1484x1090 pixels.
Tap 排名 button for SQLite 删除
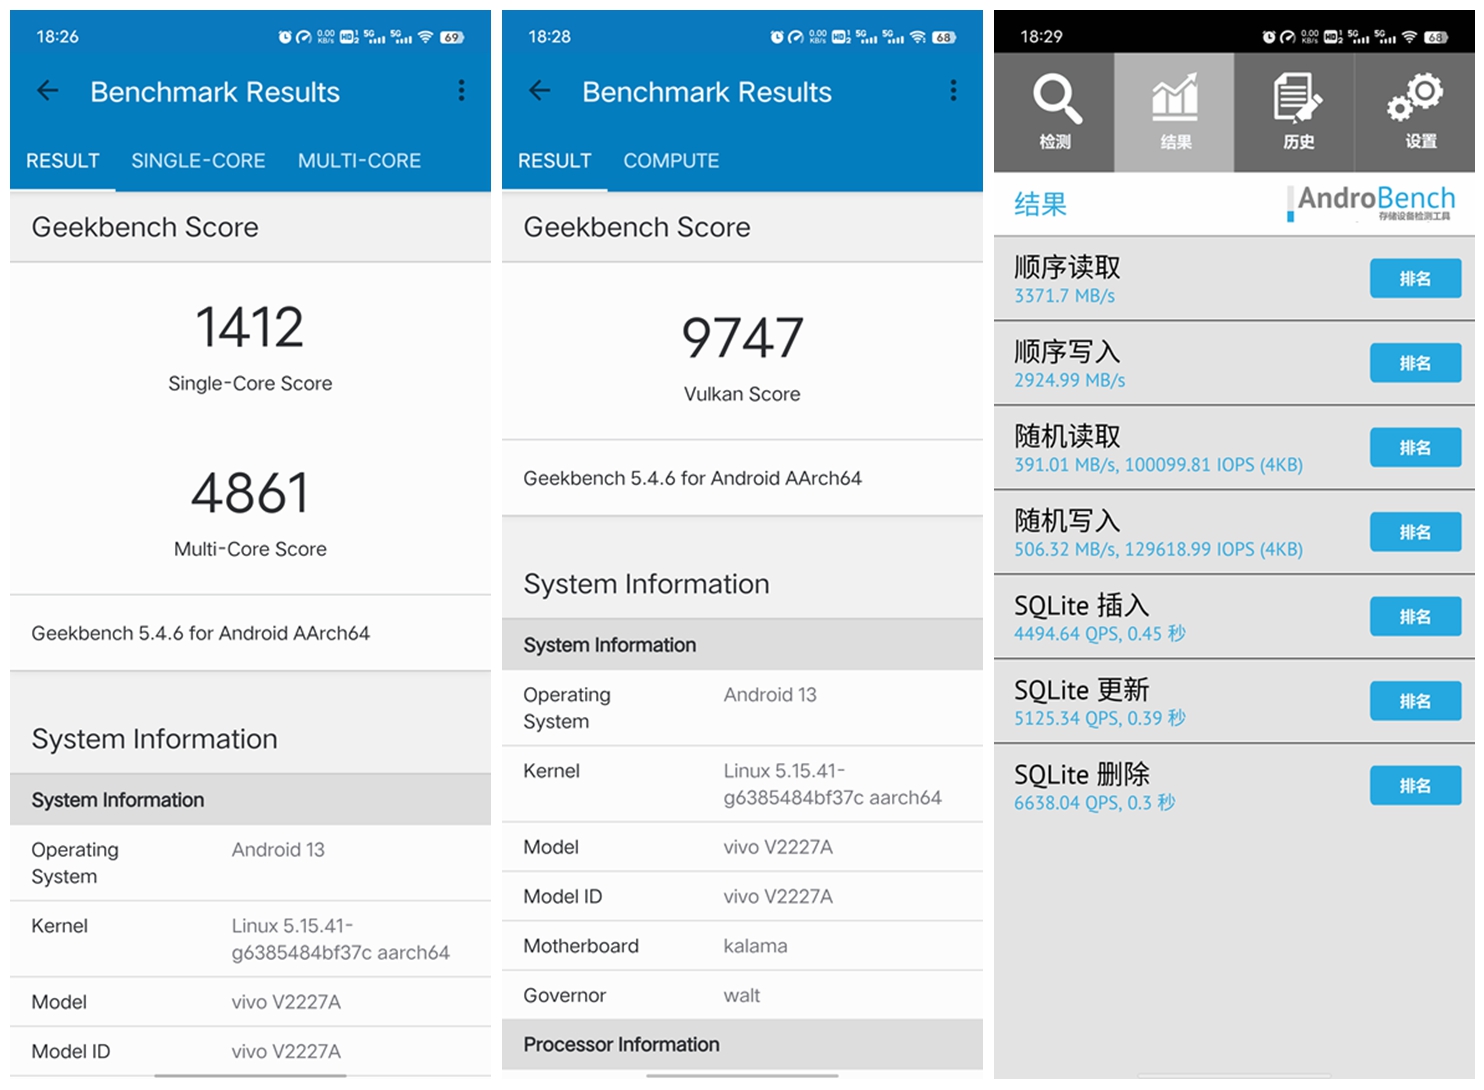pyautogui.click(x=1415, y=786)
